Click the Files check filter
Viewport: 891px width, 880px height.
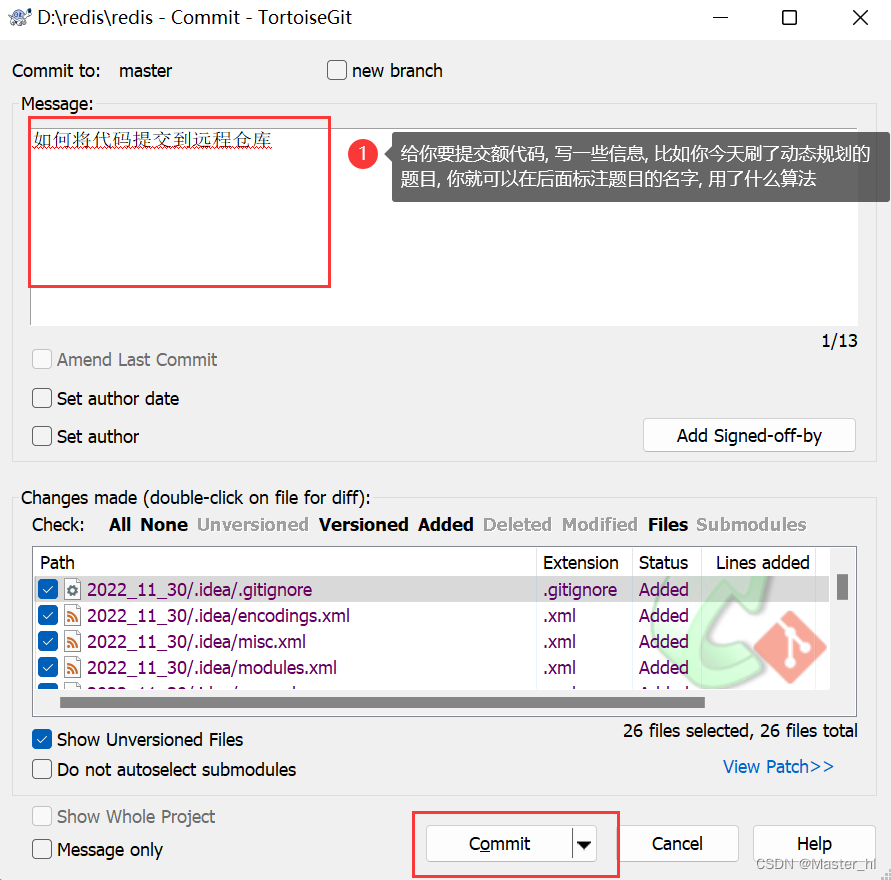668,524
